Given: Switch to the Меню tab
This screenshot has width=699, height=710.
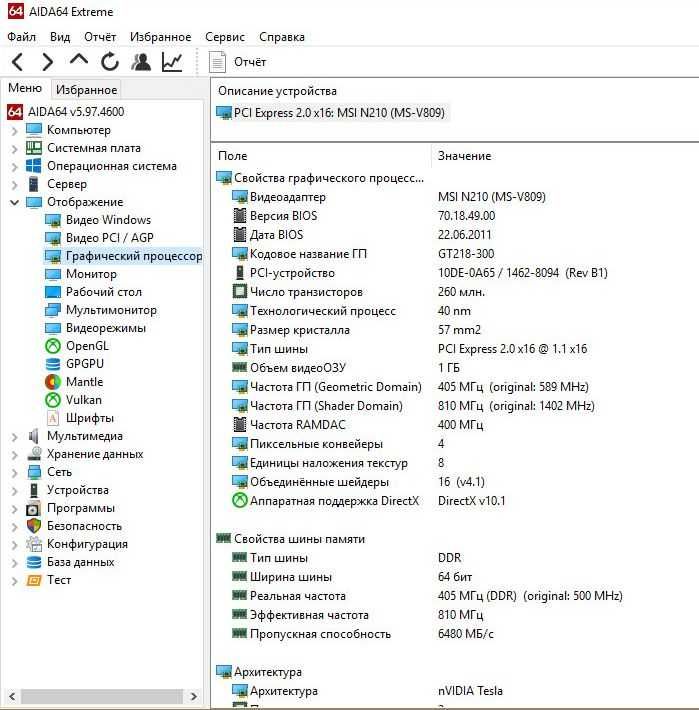Looking at the screenshot, I should [25, 88].
